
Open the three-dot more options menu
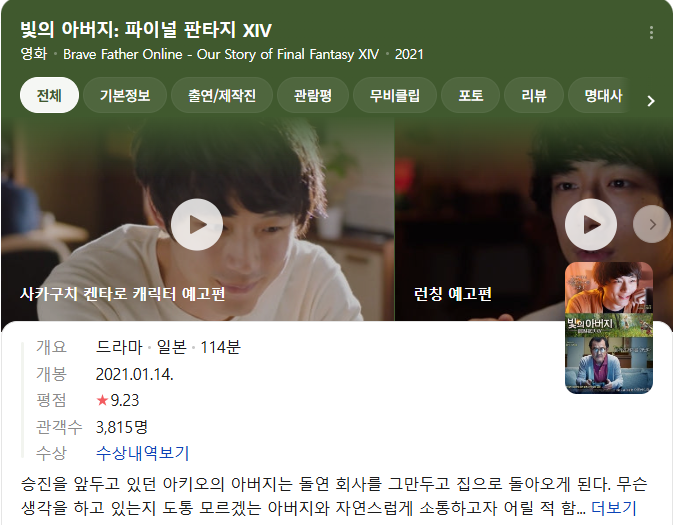[651, 33]
